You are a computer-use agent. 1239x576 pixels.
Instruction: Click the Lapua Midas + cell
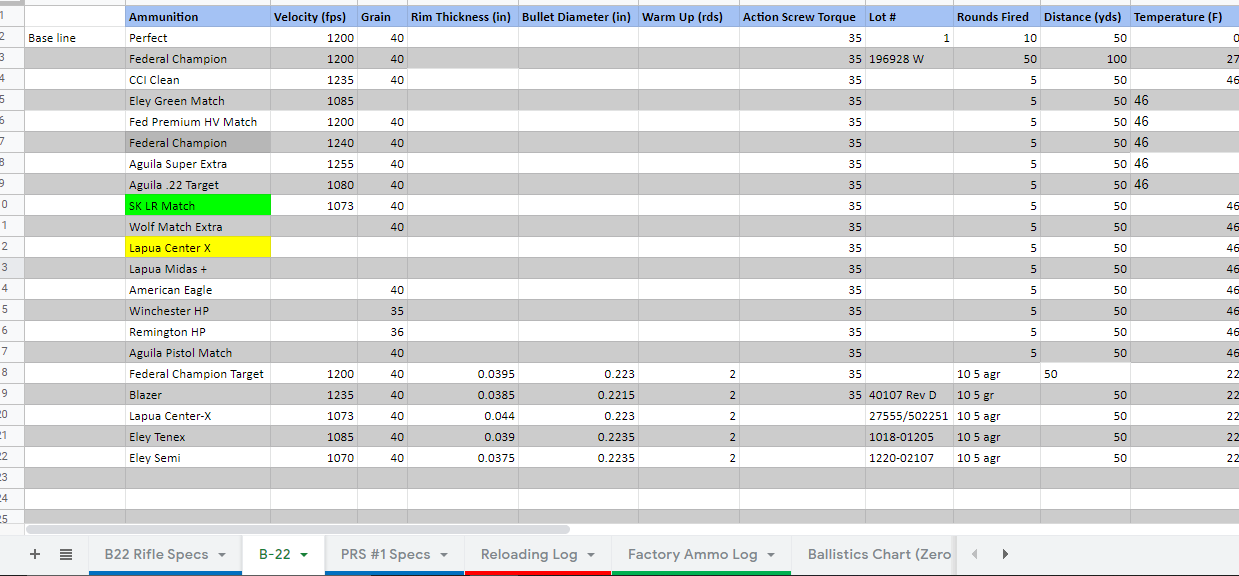click(198, 269)
